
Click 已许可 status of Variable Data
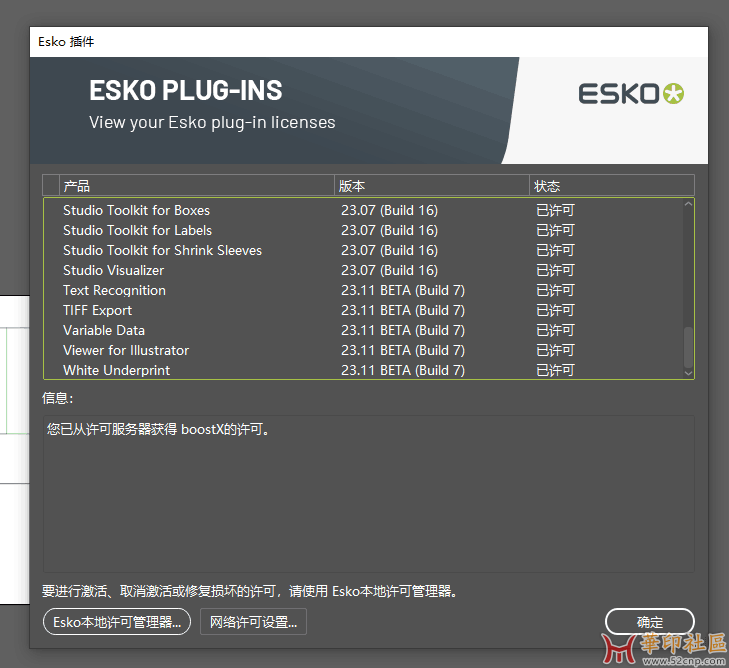click(555, 330)
